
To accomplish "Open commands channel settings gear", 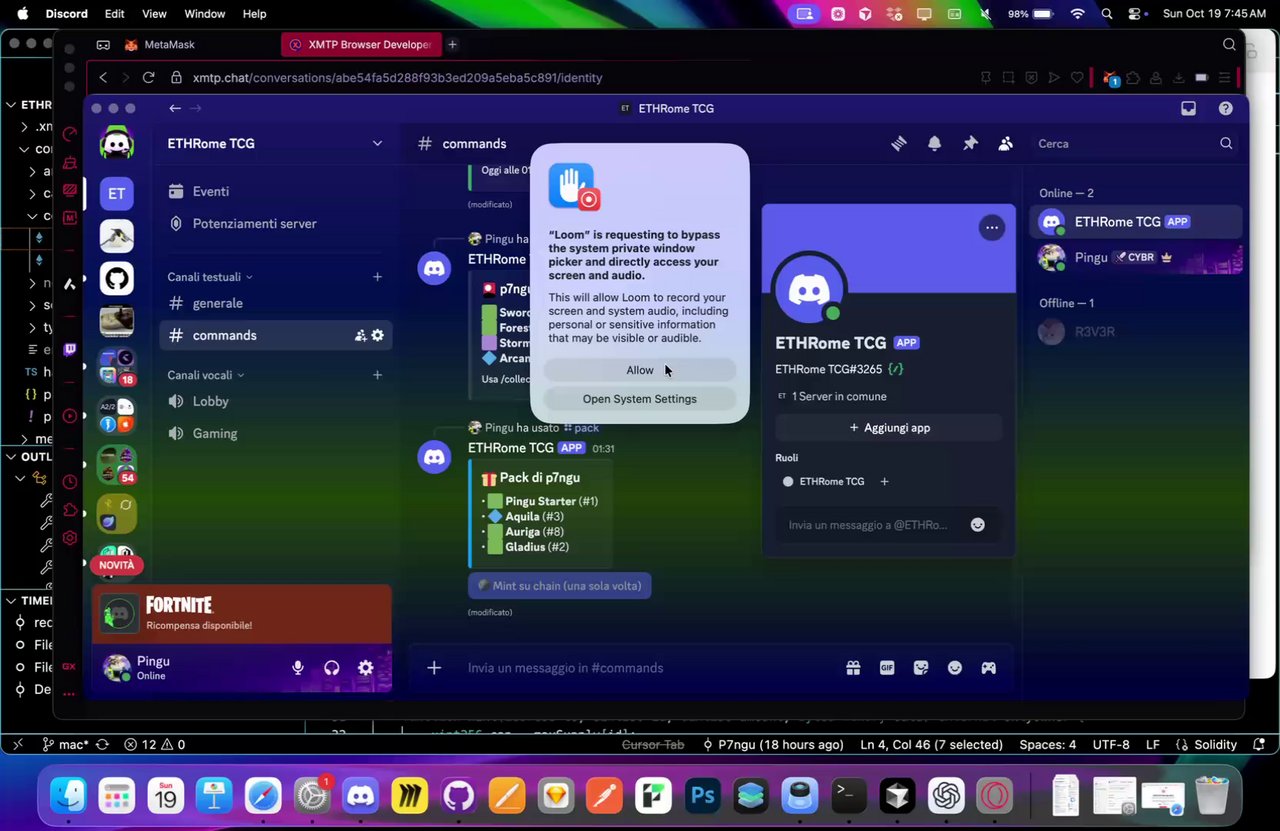I will (x=378, y=335).
